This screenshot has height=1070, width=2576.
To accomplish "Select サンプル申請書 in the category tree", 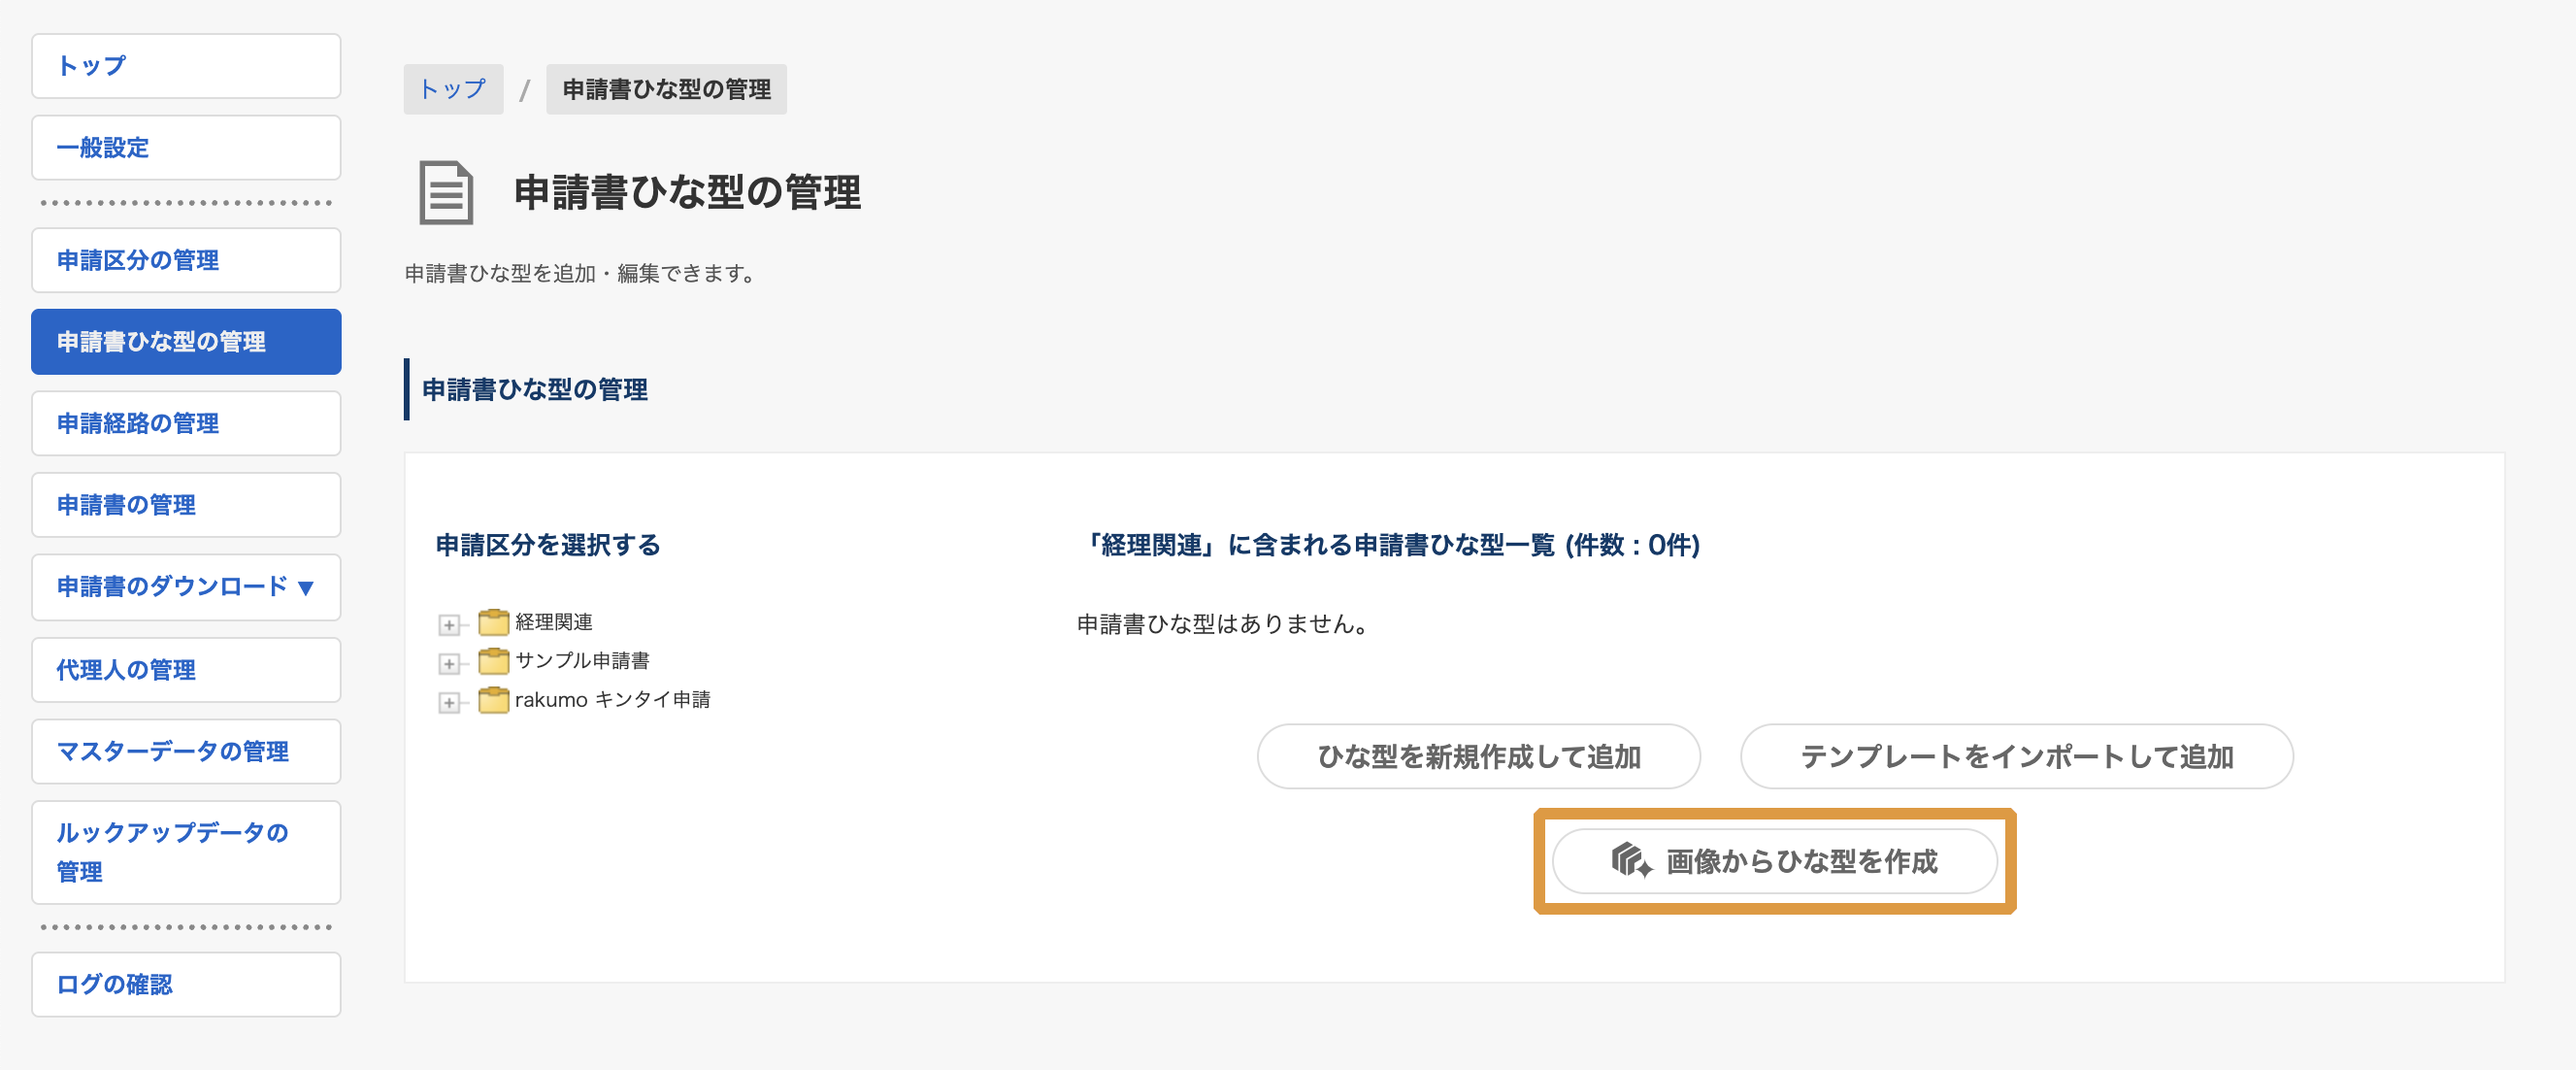I will [x=582, y=661].
